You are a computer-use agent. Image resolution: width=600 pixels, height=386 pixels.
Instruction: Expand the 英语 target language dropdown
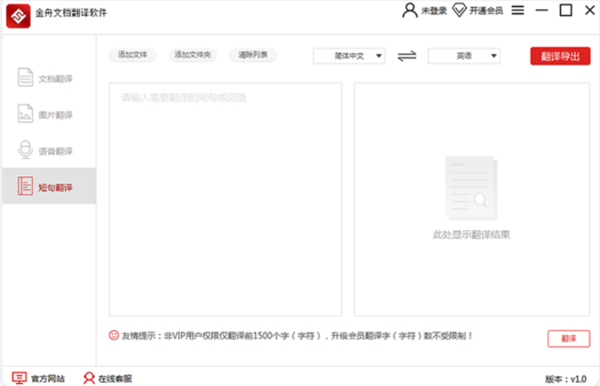click(464, 56)
